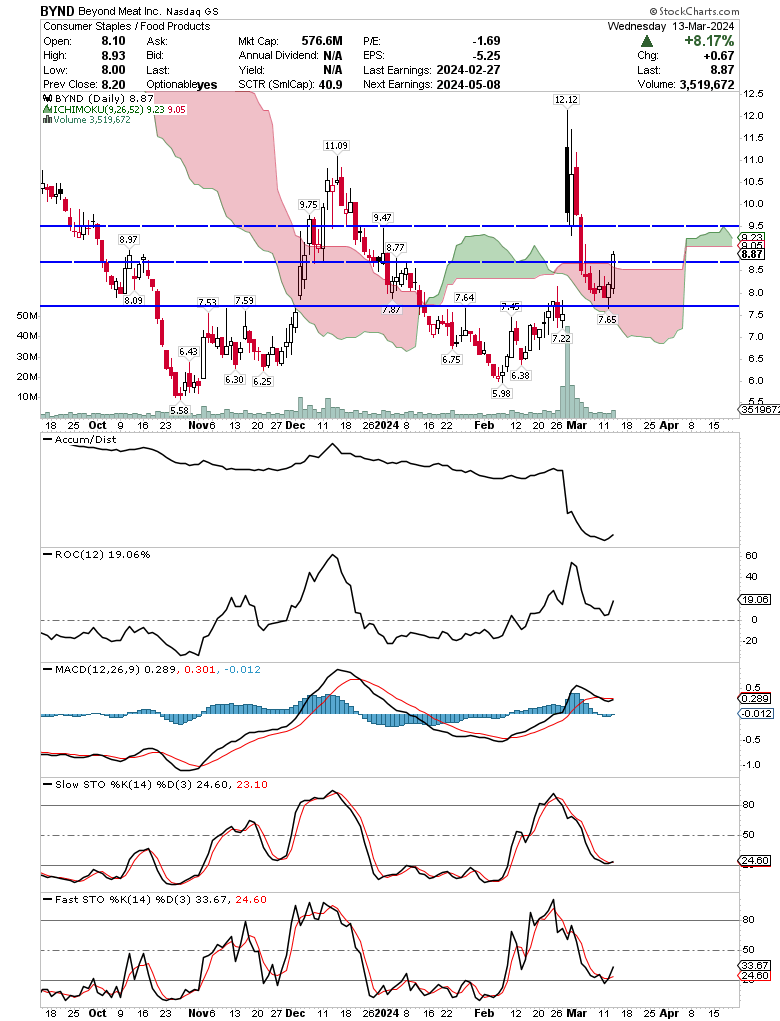Click the Optionable yes value
The image size is (780, 1021).
[x=207, y=85]
